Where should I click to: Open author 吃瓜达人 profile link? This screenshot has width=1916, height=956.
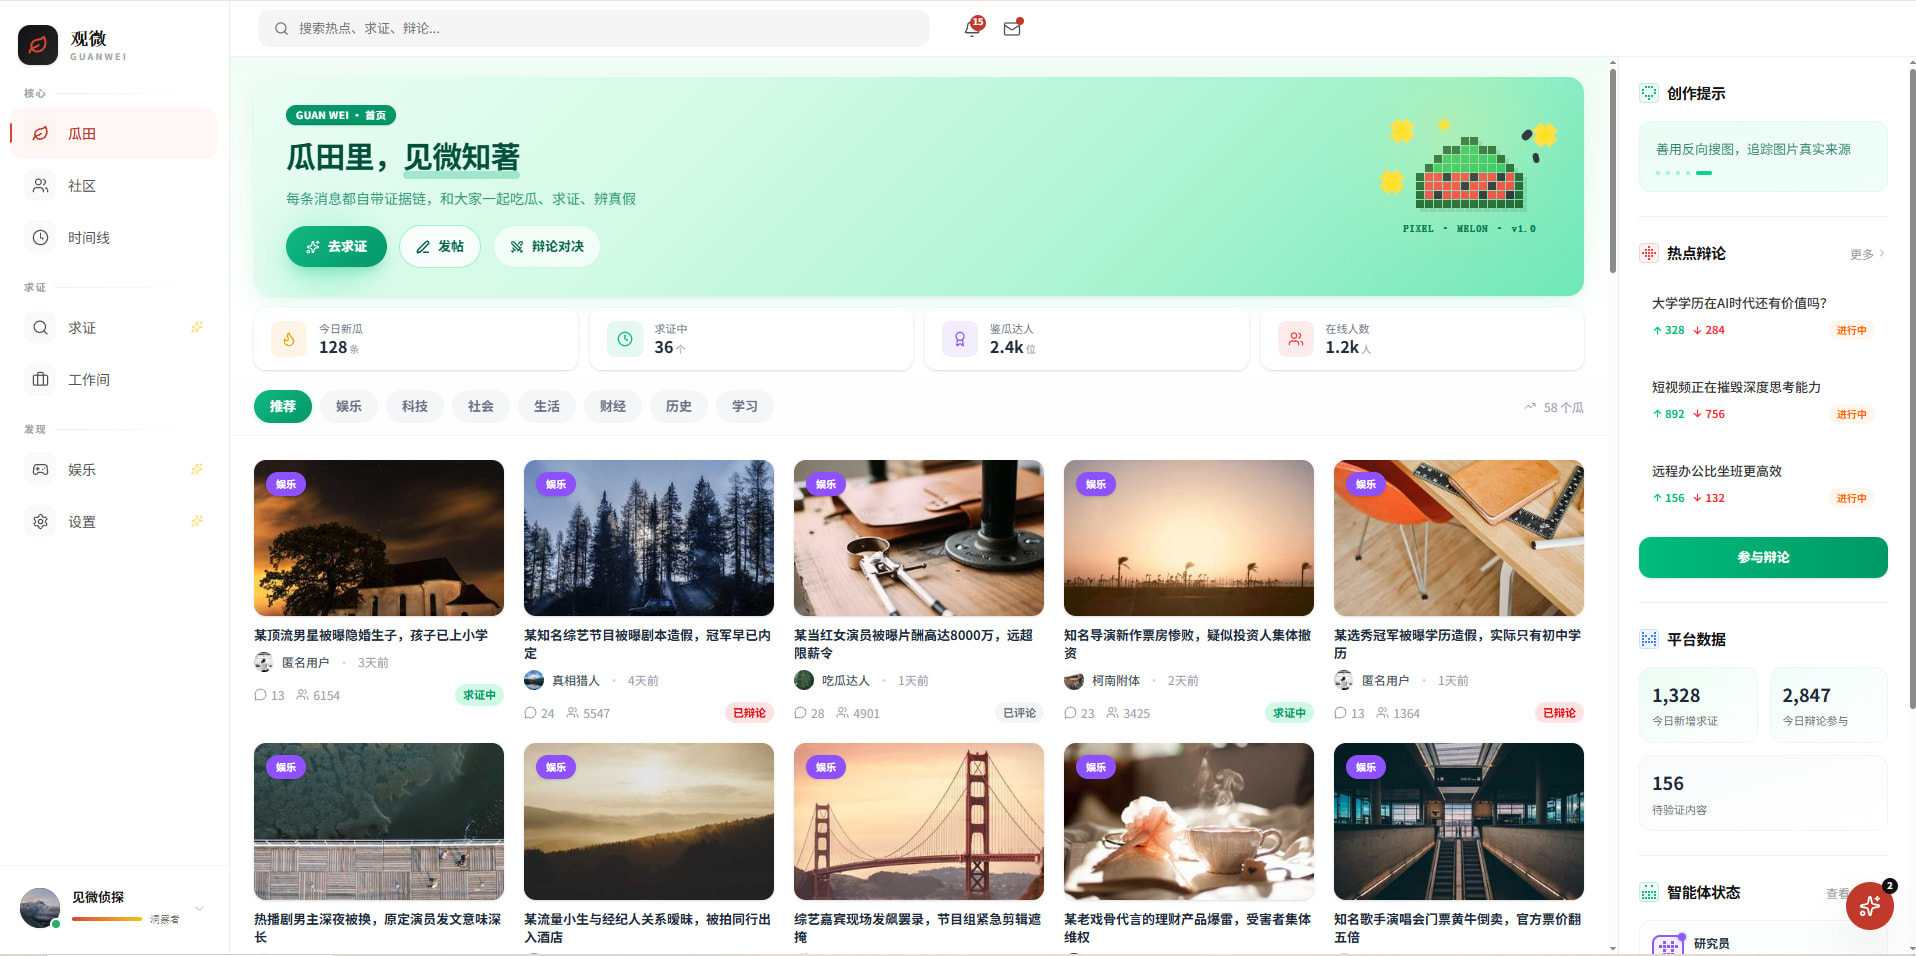coord(846,680)
